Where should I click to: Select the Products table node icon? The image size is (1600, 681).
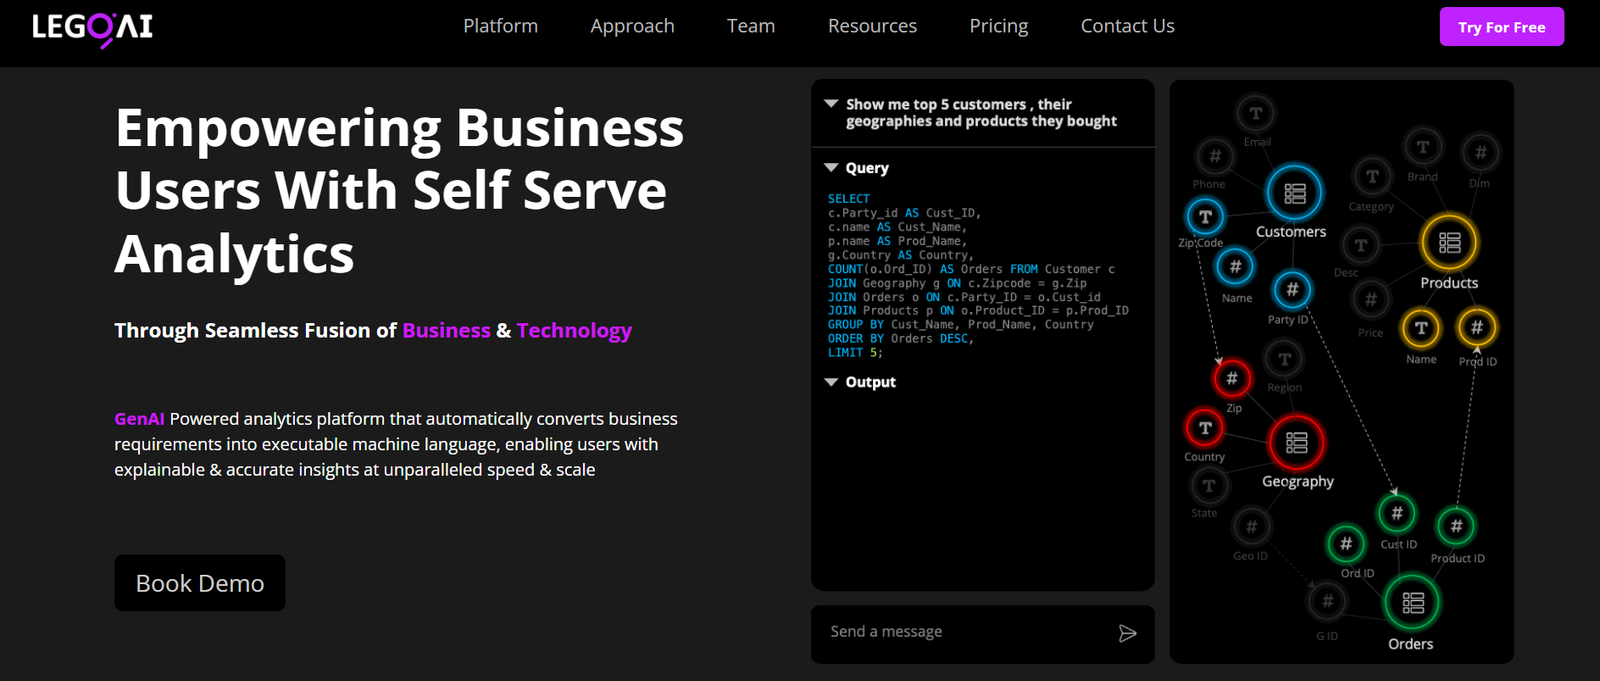point(1449,242)
